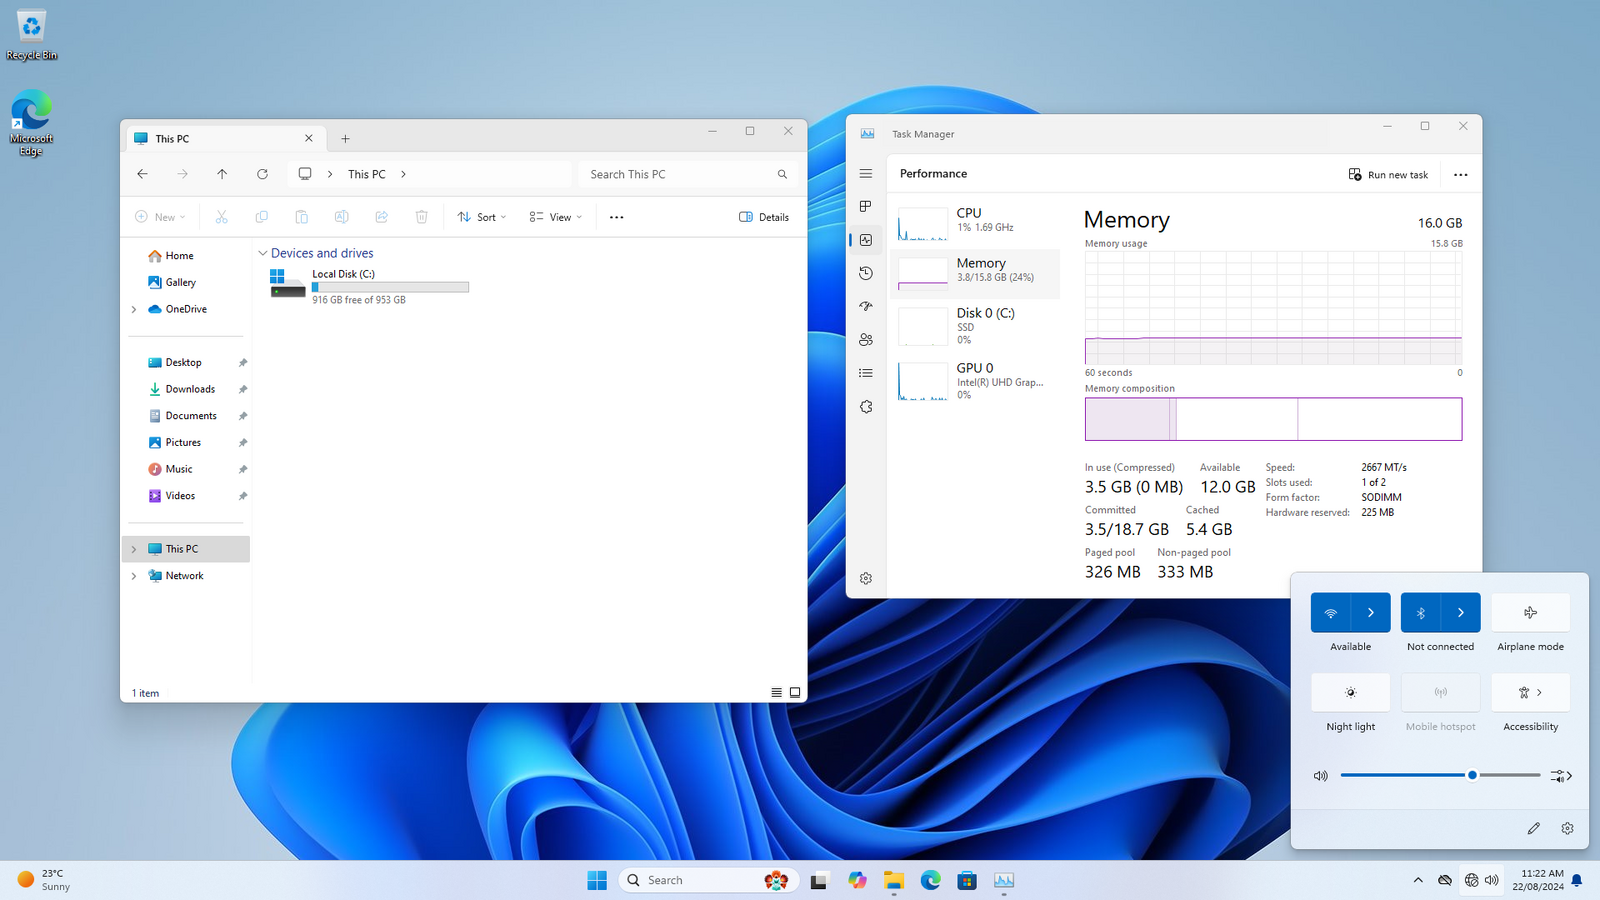Screen dimensions: 1600x900
Task: Open Microsoft Store from taskbar
Action: 967,880
